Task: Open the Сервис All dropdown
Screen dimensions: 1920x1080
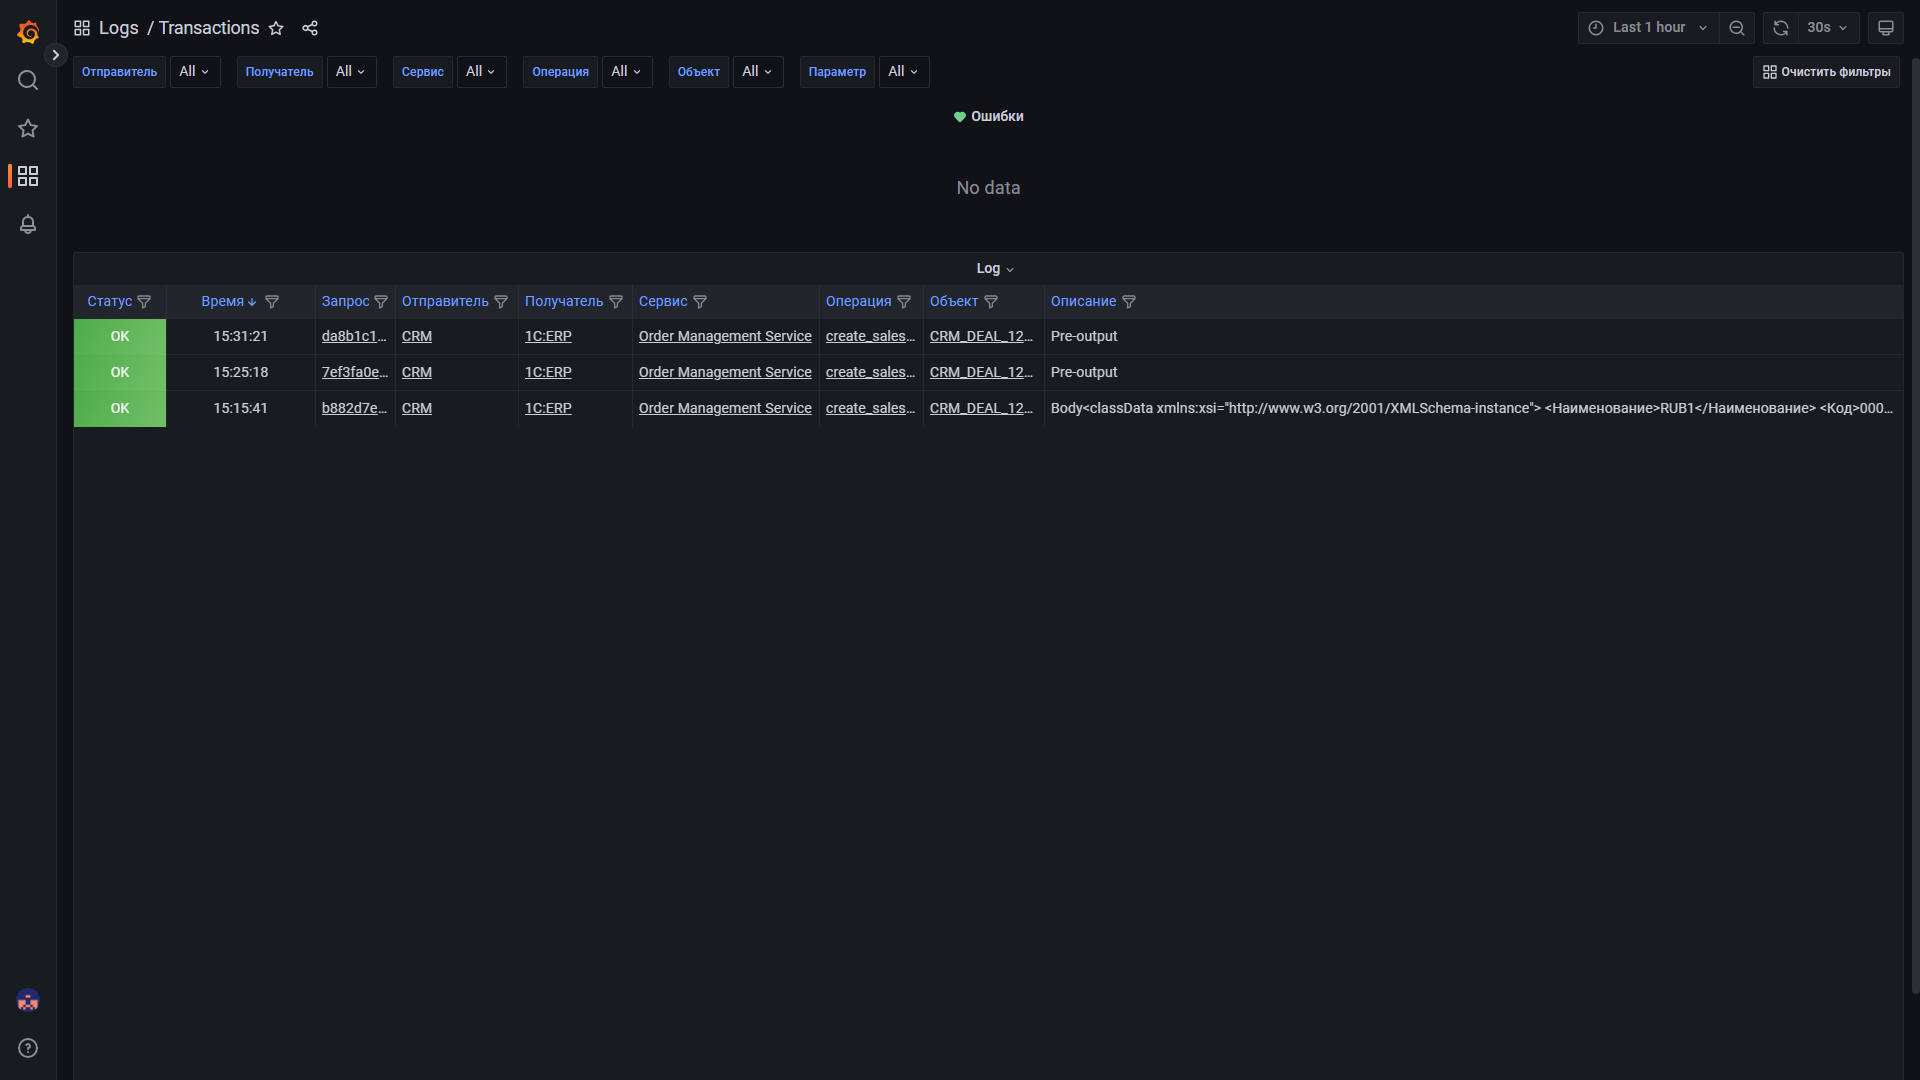Action: pos(482,72)
